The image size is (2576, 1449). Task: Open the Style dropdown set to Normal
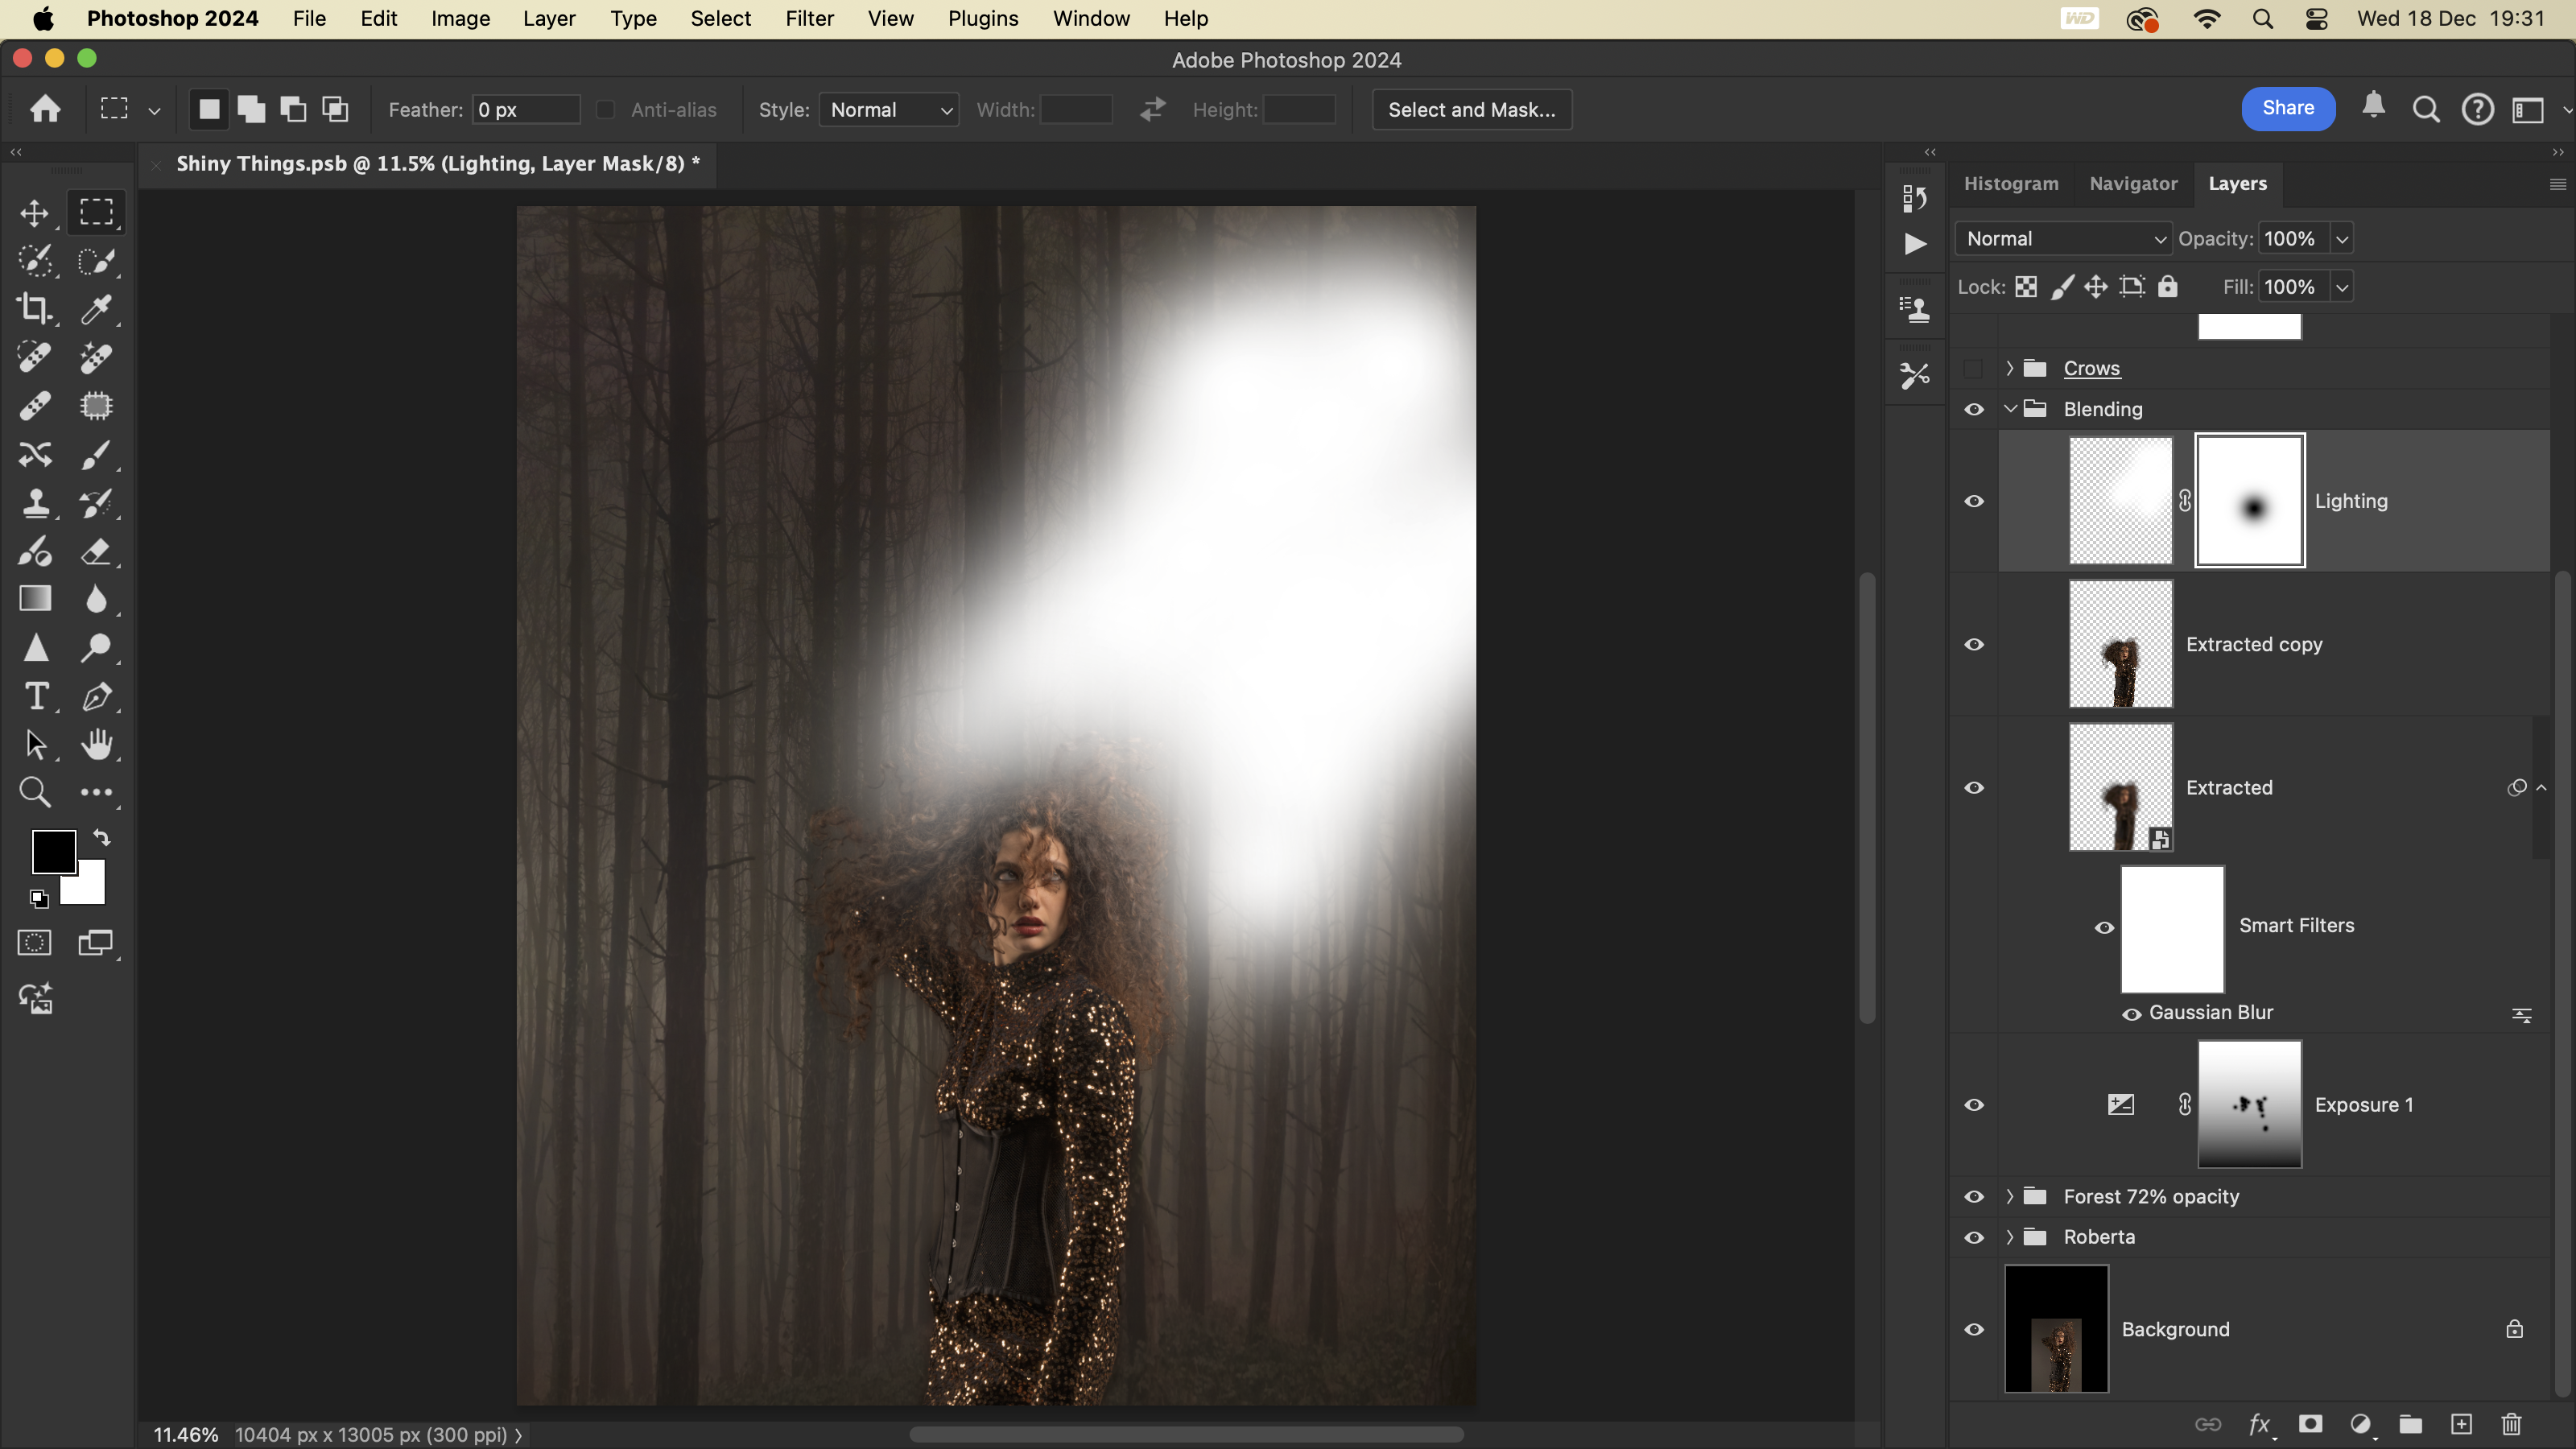coord(888,110)
